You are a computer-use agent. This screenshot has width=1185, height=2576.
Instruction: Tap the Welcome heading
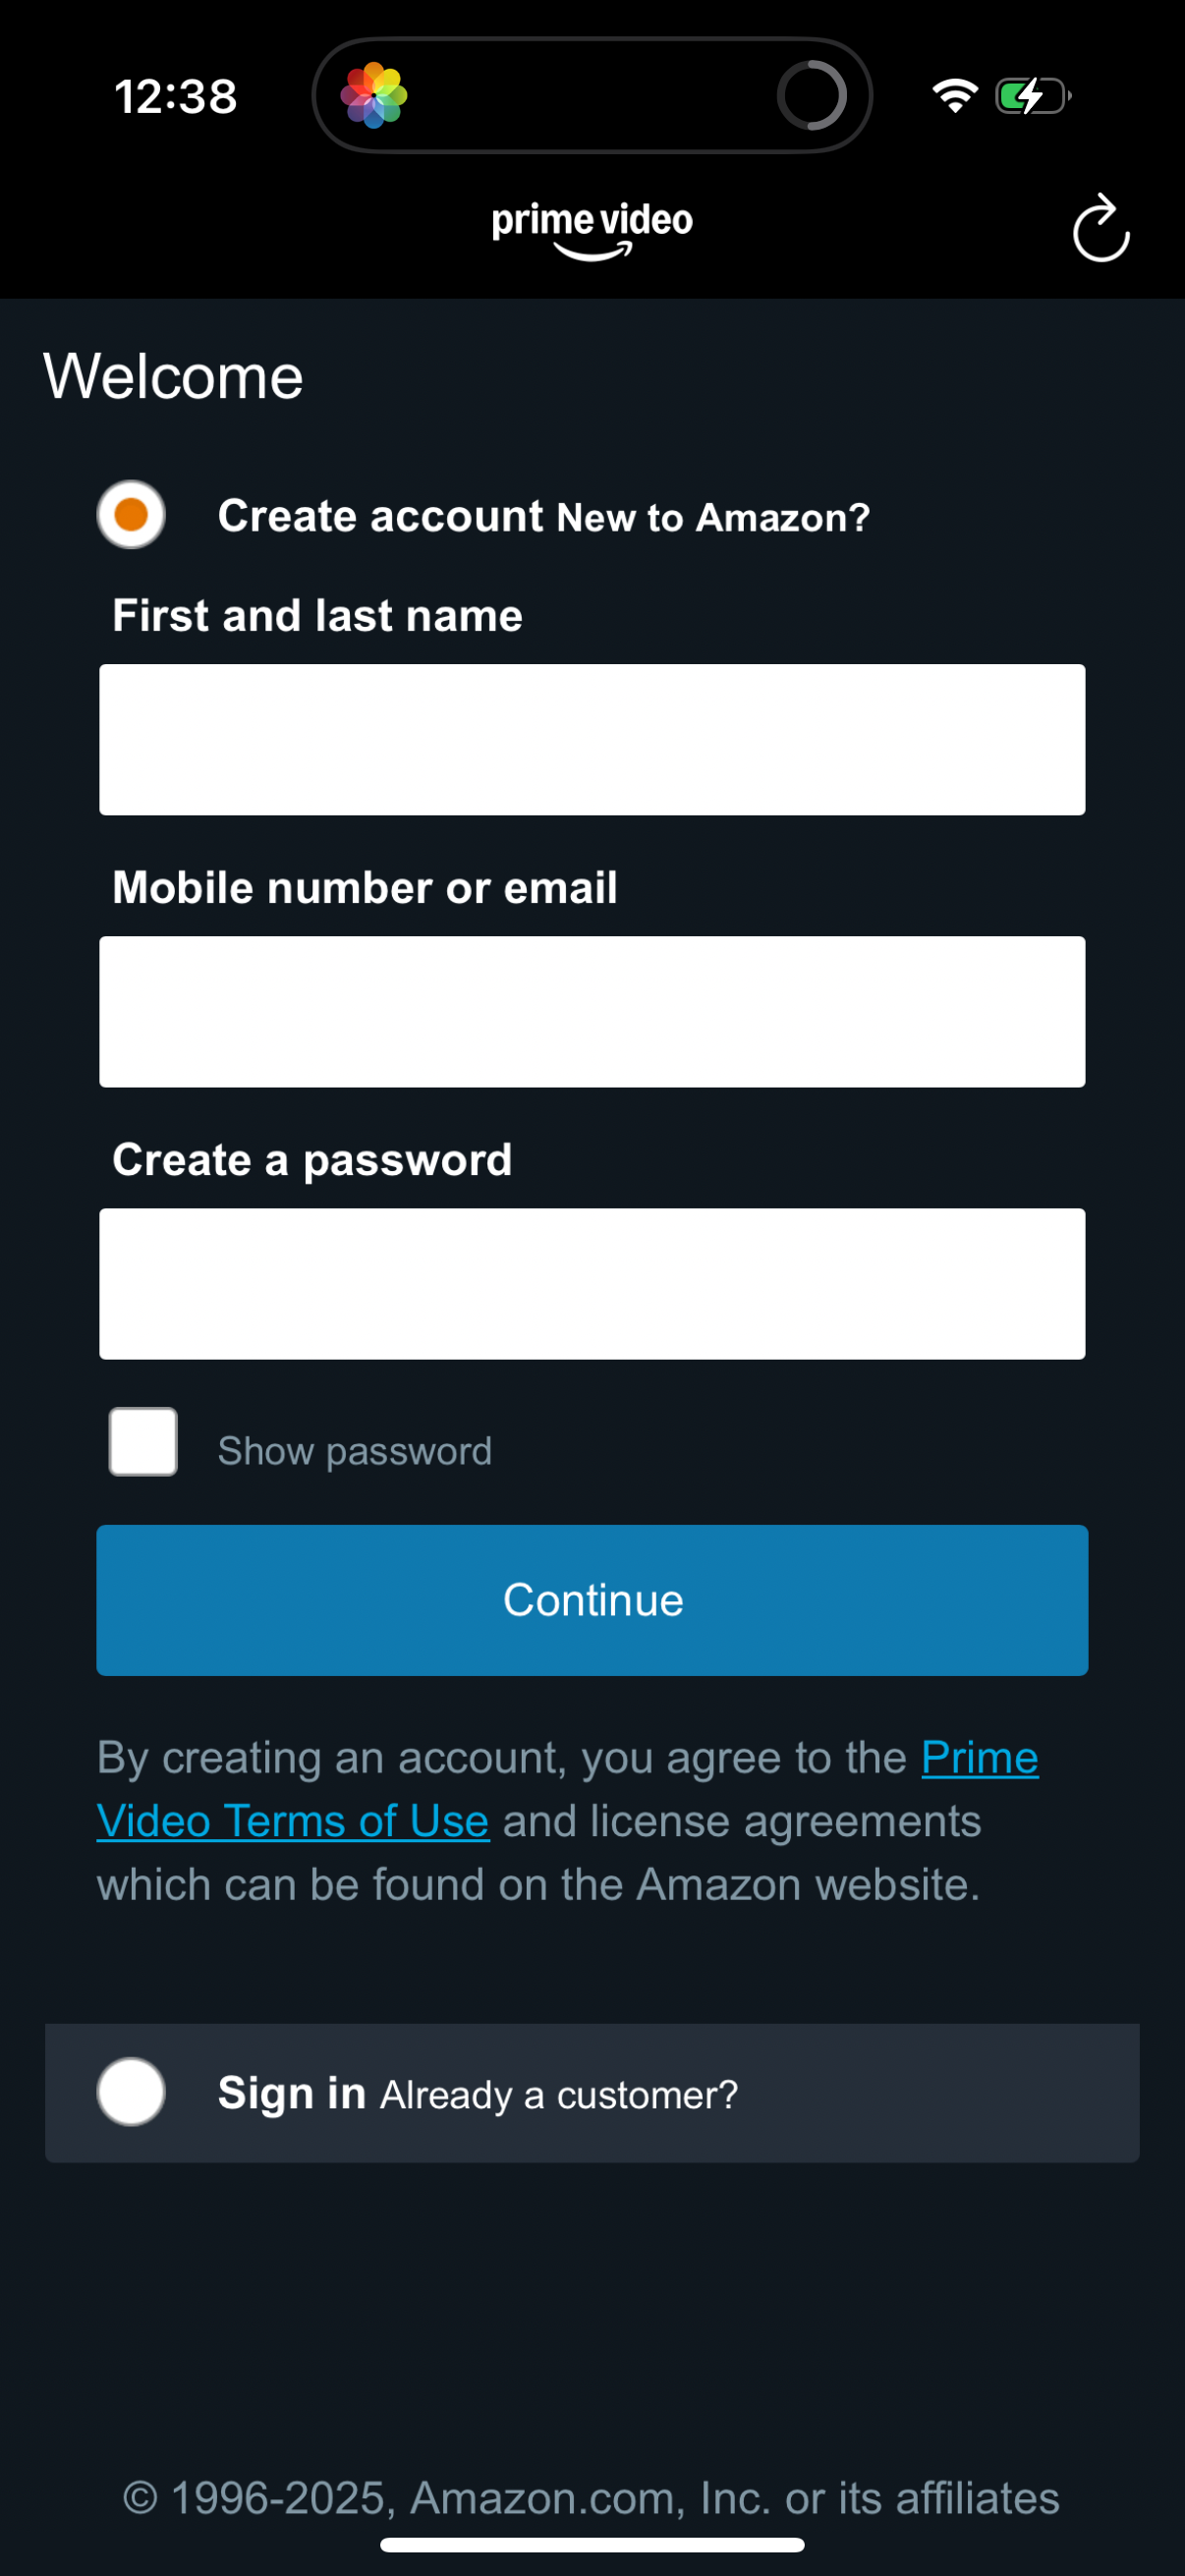pos(173,376)
